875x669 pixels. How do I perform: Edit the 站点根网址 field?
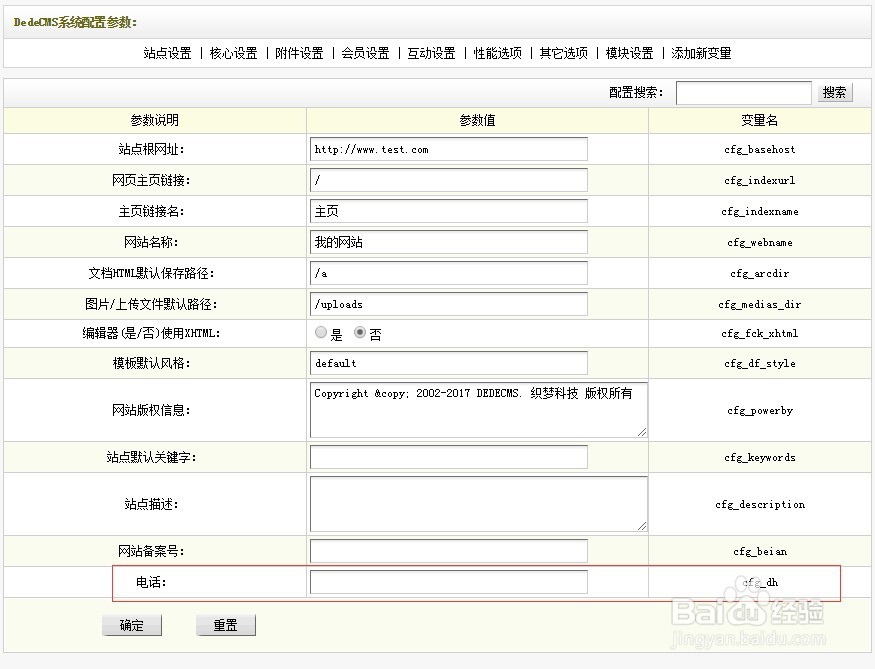coord(449,149)
